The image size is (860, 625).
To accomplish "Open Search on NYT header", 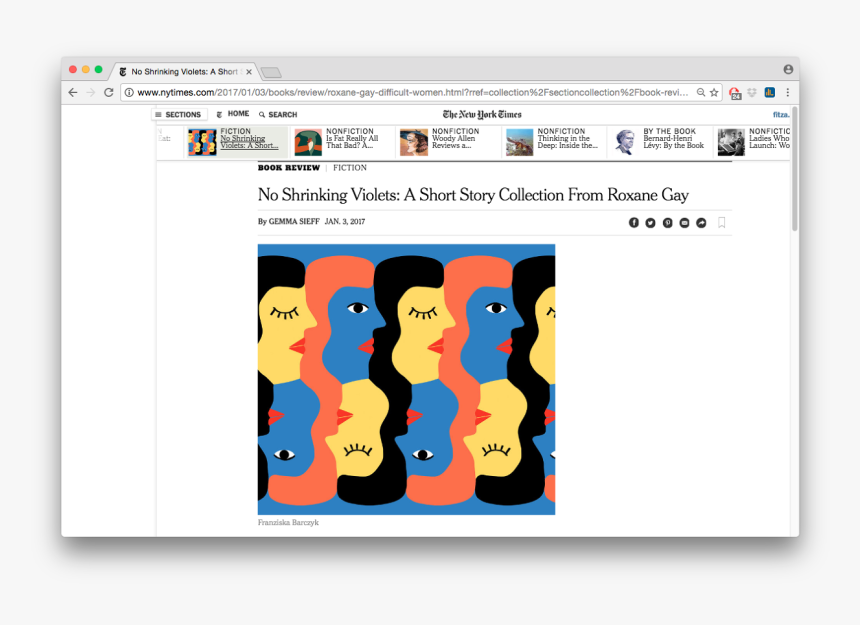I will 278,115.
